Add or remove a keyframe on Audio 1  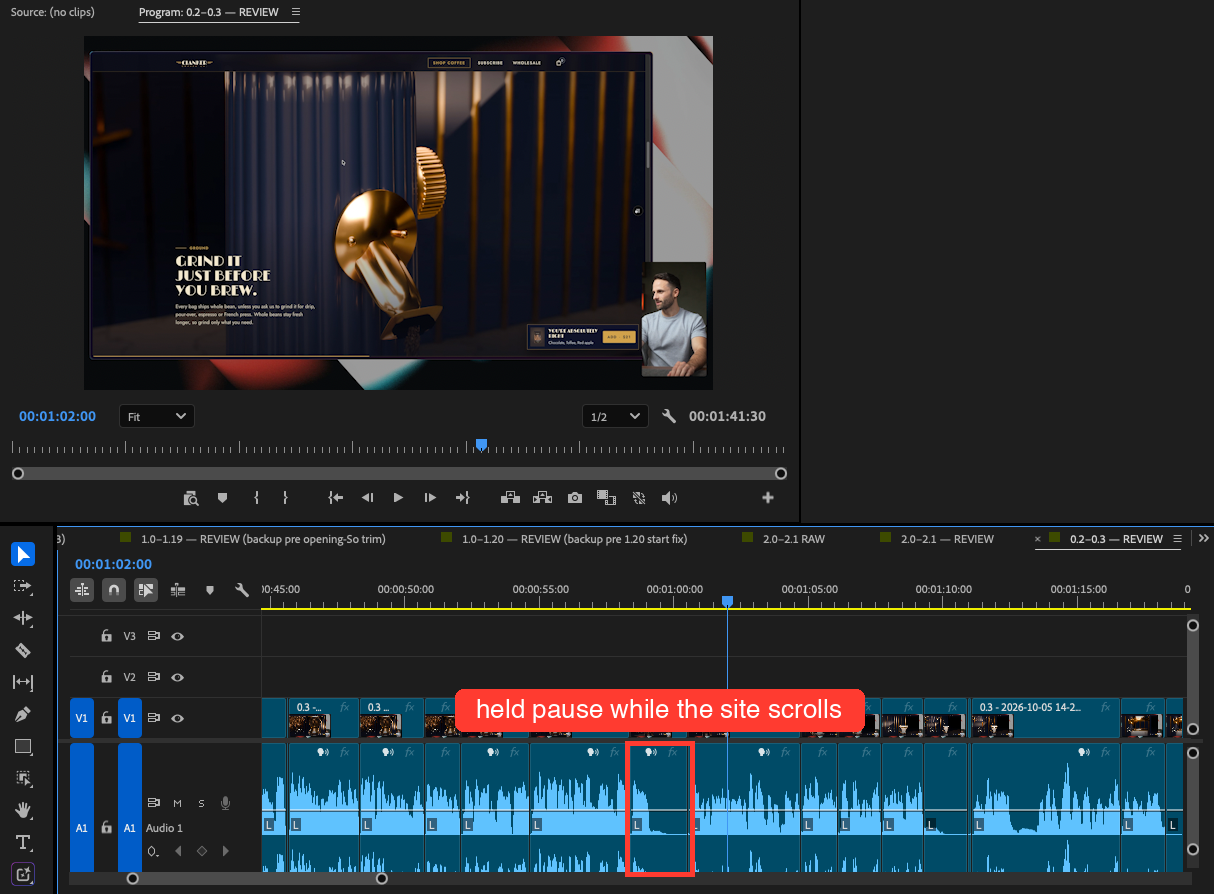pyautogui.click(x=202, y=852)
